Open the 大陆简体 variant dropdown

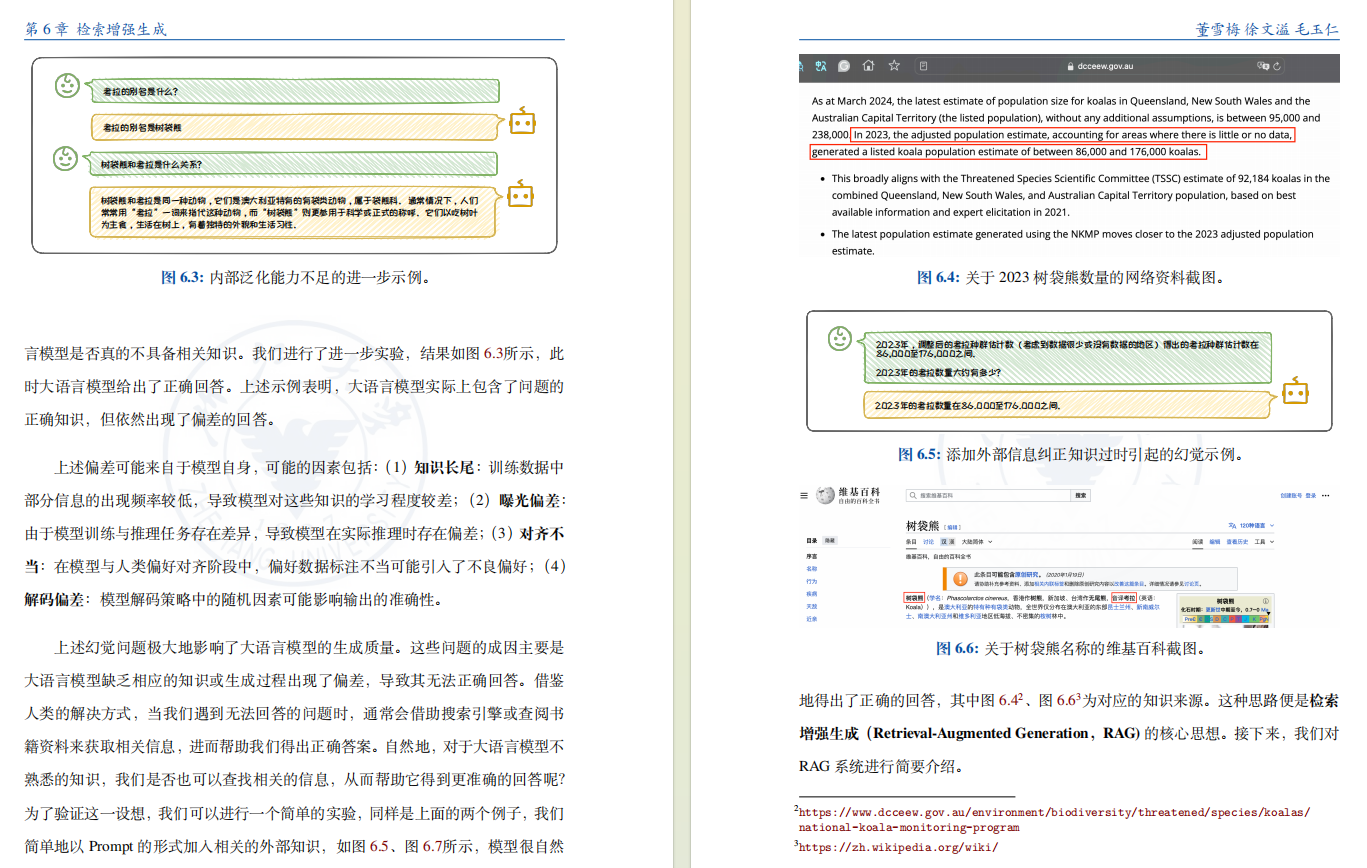(973, 542)
